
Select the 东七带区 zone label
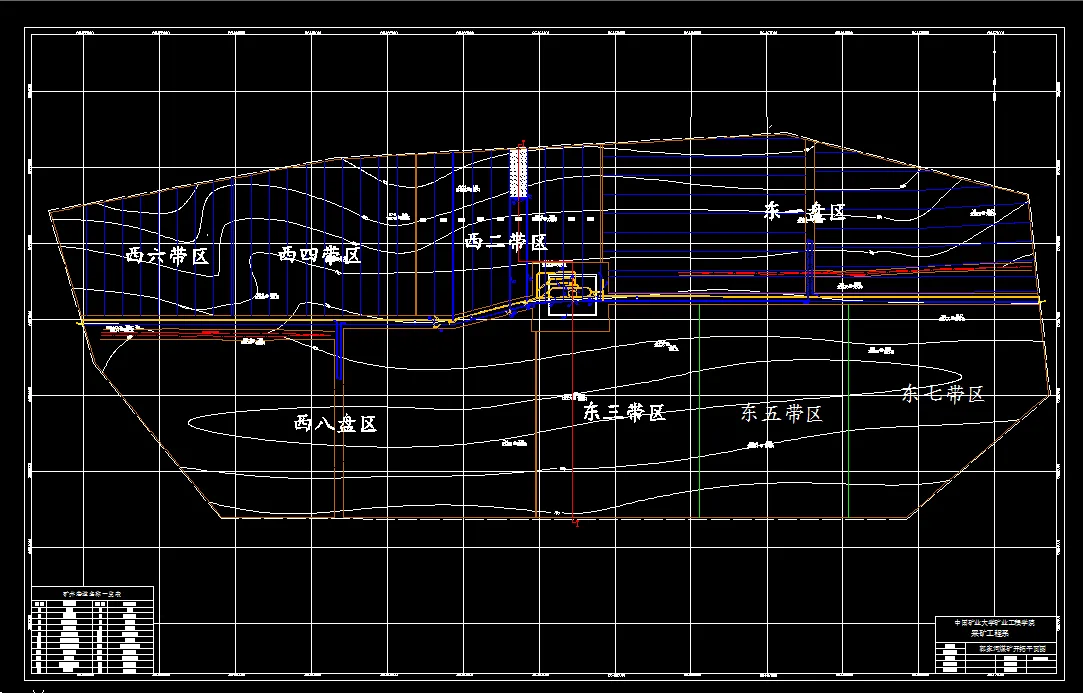[943, 395]
